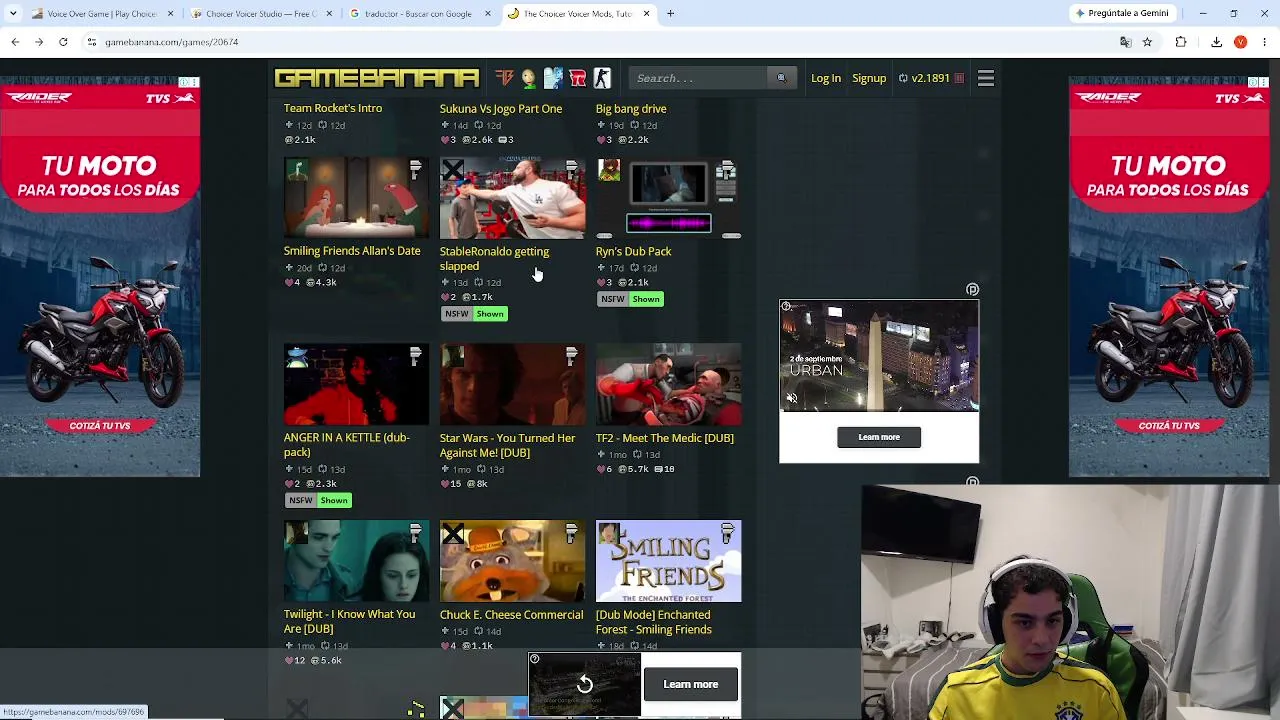The height and width of the screenshot is (720, 1280).
Task: Click the Signup link
Action: [869, 78]
